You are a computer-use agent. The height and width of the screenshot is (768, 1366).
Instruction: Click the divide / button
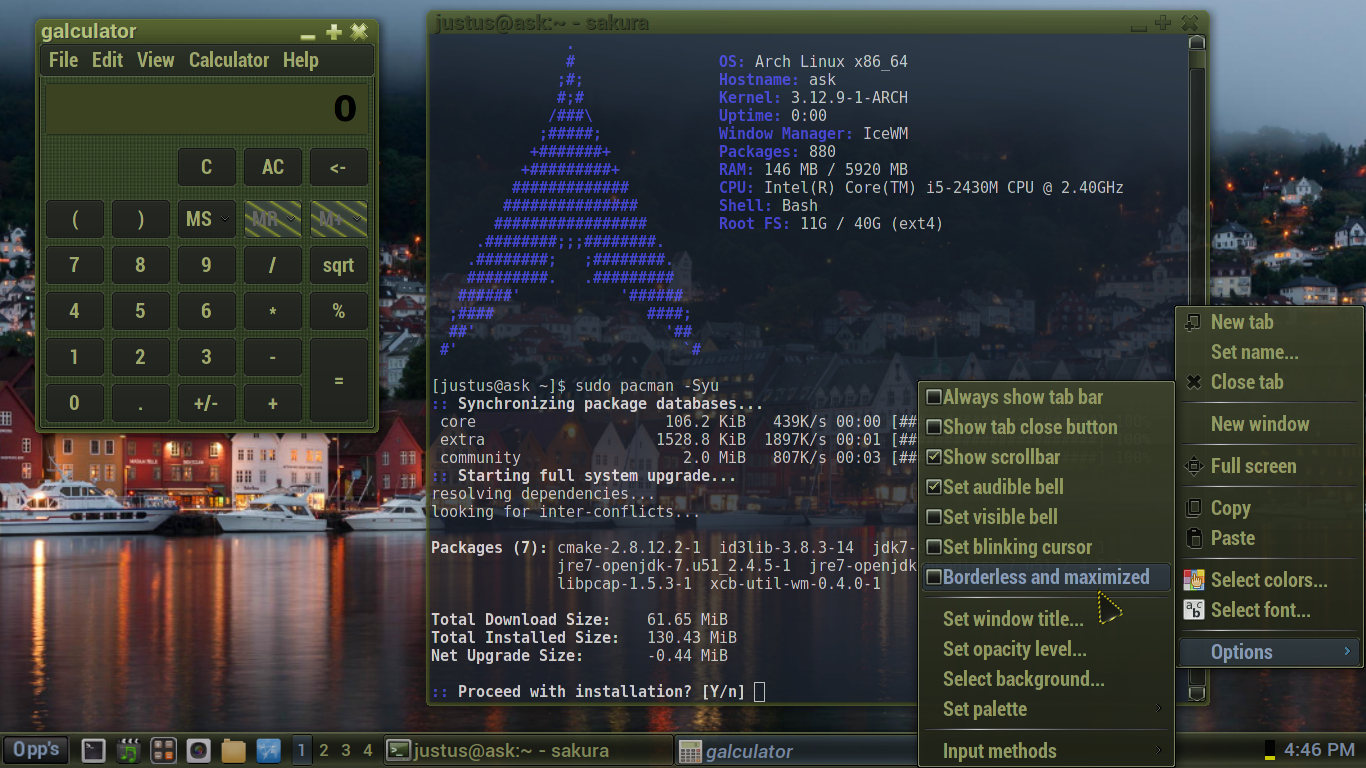[x=273, y=265]
